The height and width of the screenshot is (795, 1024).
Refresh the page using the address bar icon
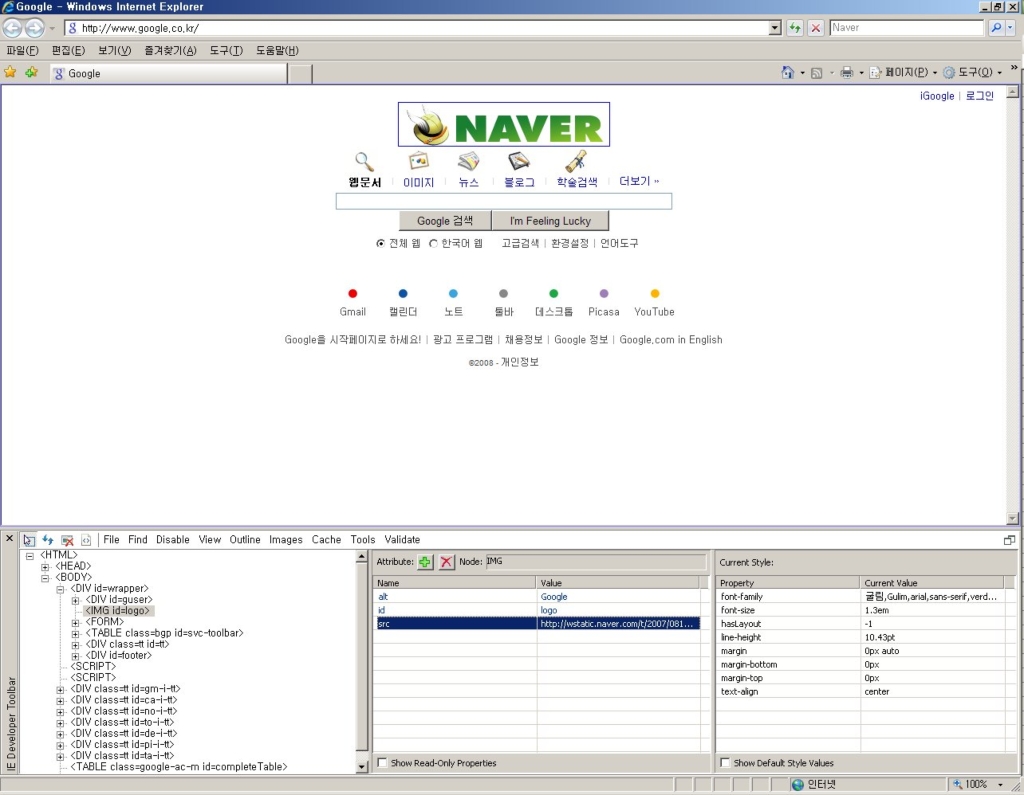coord(794,28)
